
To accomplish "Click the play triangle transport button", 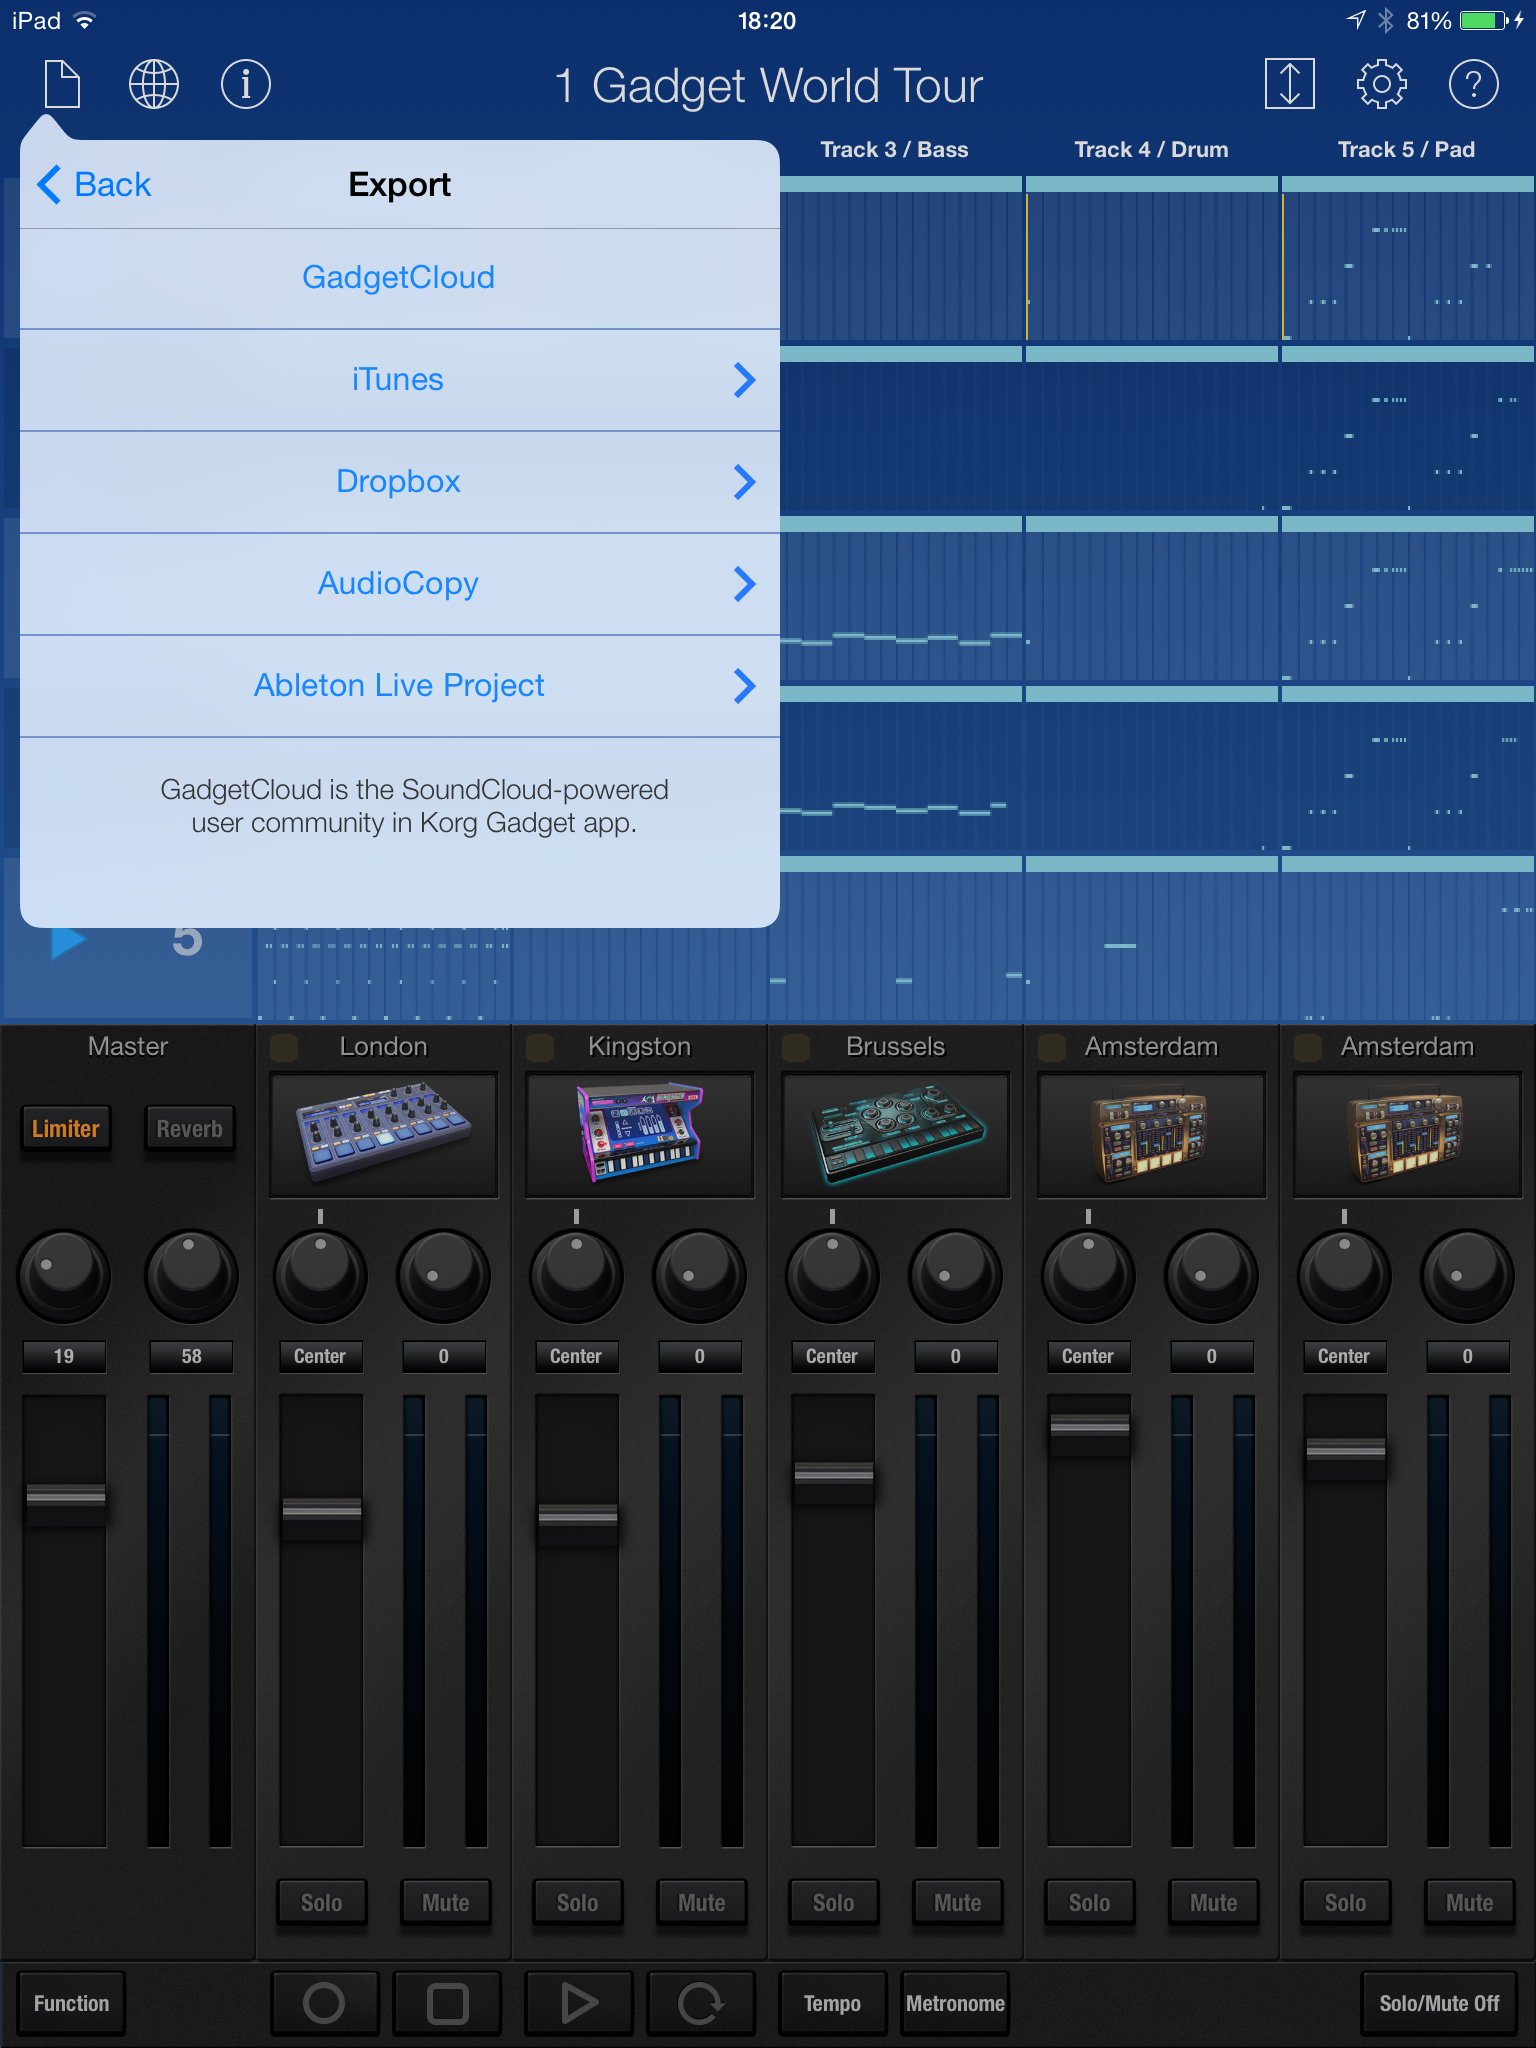I will click(x=579, y=2003).
